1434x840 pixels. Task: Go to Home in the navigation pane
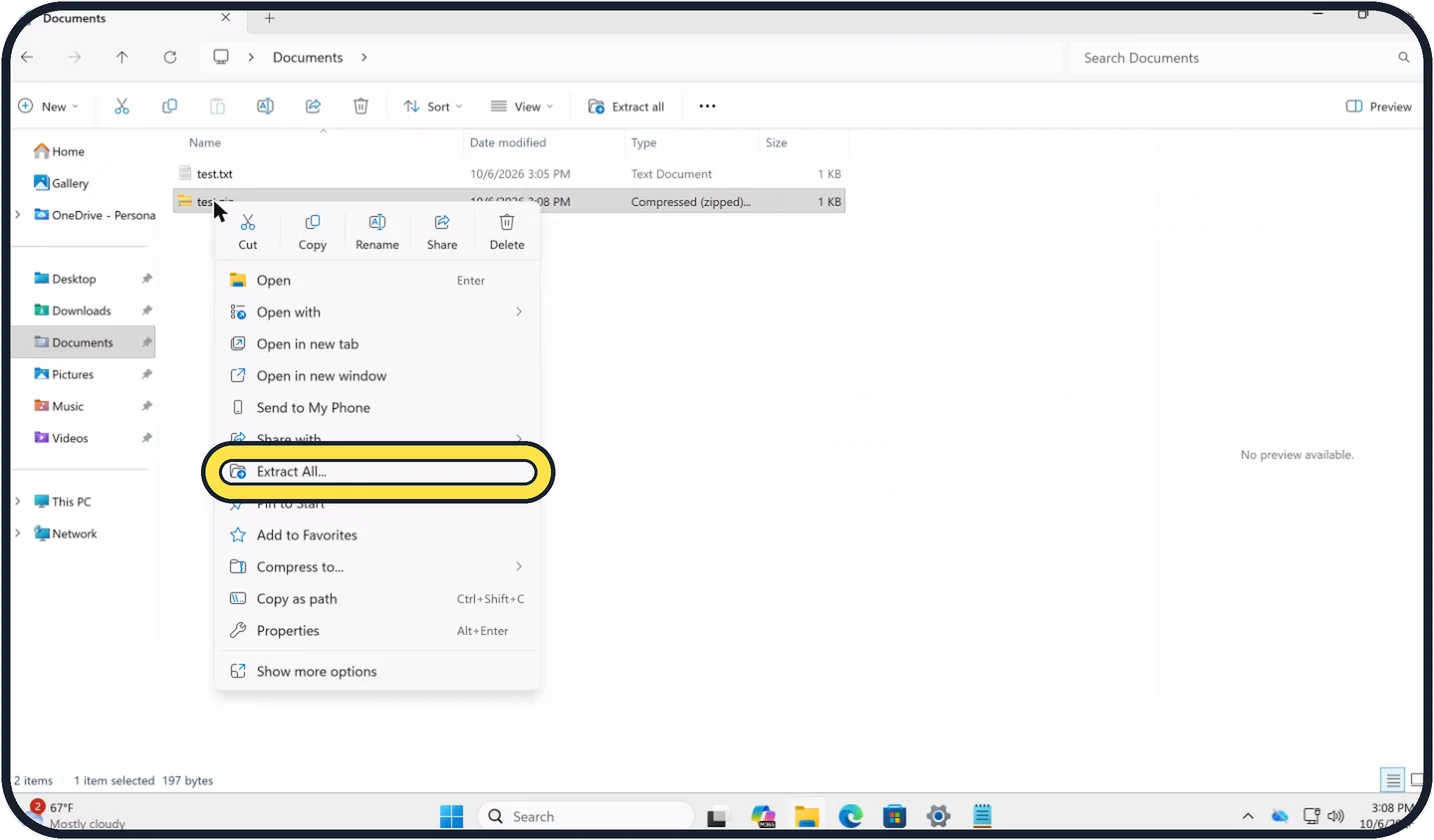(x=59, y=151)
